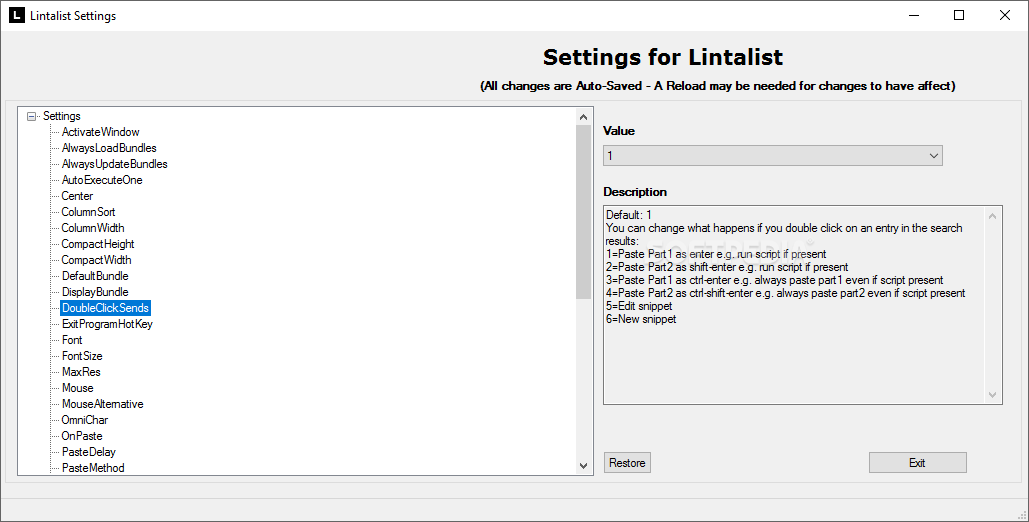This screenshot has height=522, width=1029.
Task: Click the Lintalist title bar icon
Action: pos(16,15)
